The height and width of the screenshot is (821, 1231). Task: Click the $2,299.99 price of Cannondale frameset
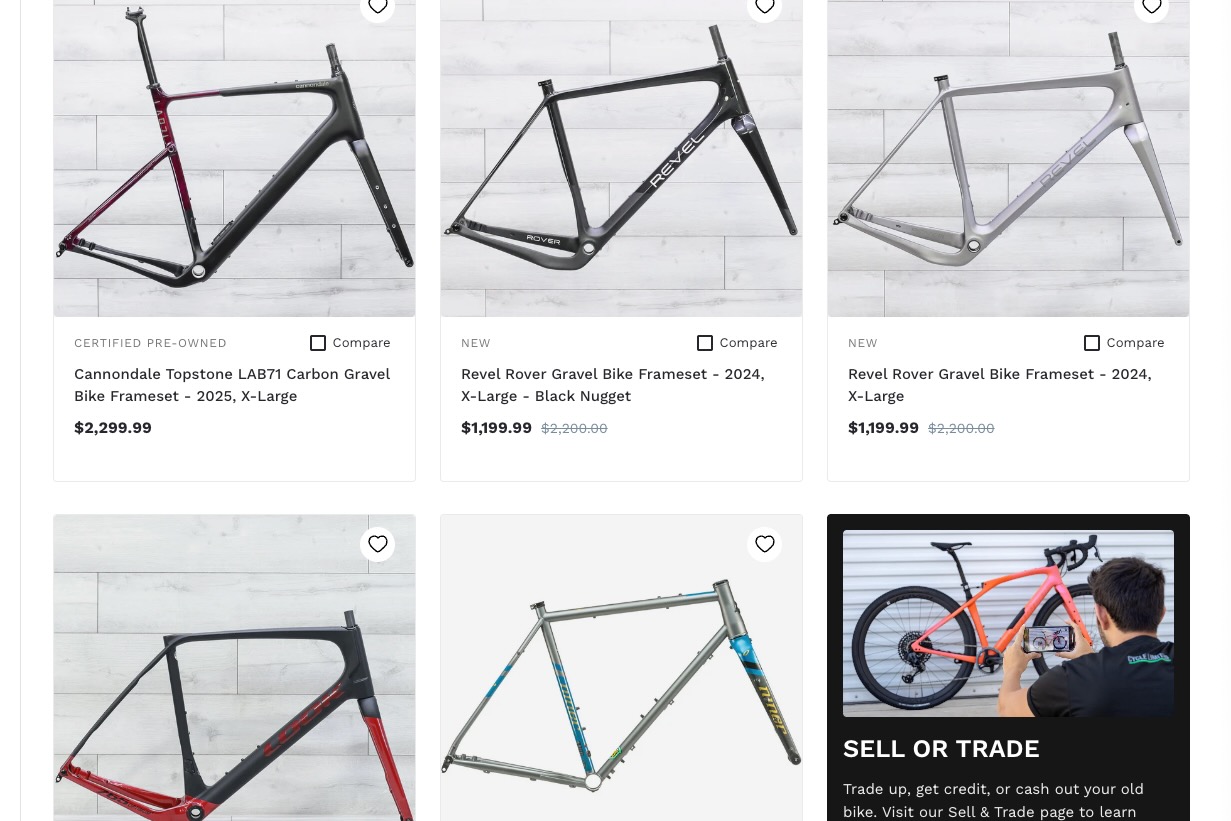[x=113, y=428]
